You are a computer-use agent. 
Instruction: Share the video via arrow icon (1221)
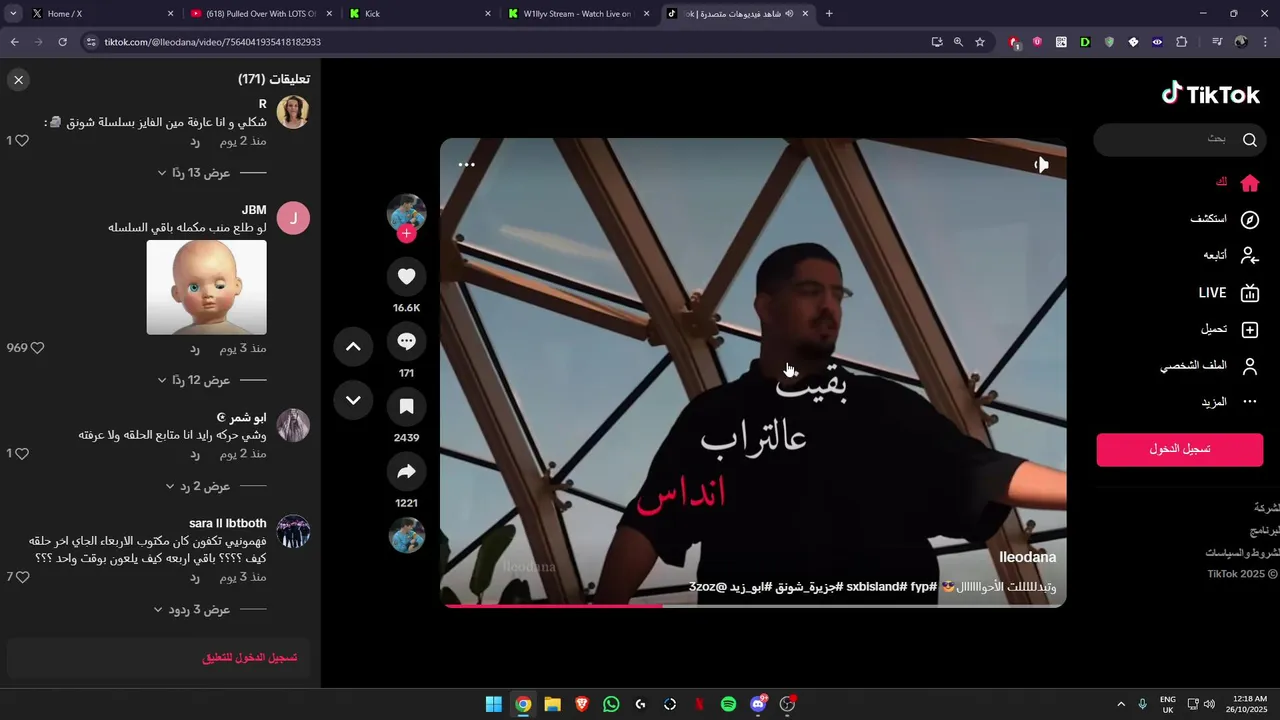406,472
